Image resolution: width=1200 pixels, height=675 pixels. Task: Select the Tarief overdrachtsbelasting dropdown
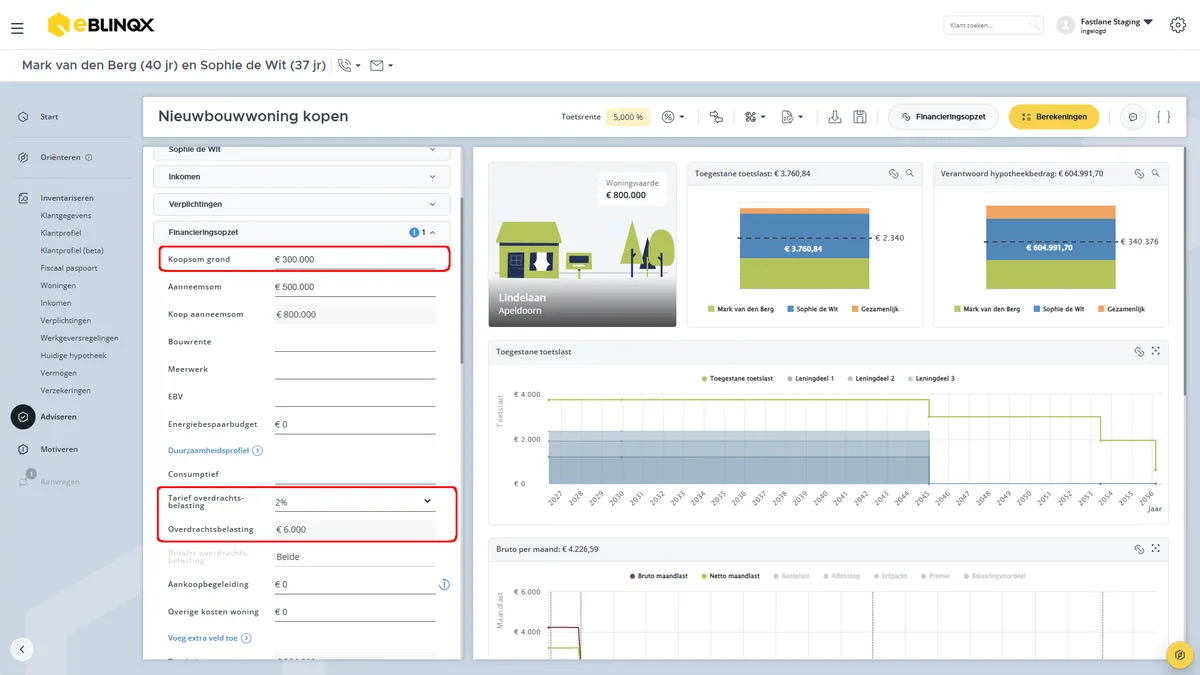pyautogui.click(x=355, y=501)
